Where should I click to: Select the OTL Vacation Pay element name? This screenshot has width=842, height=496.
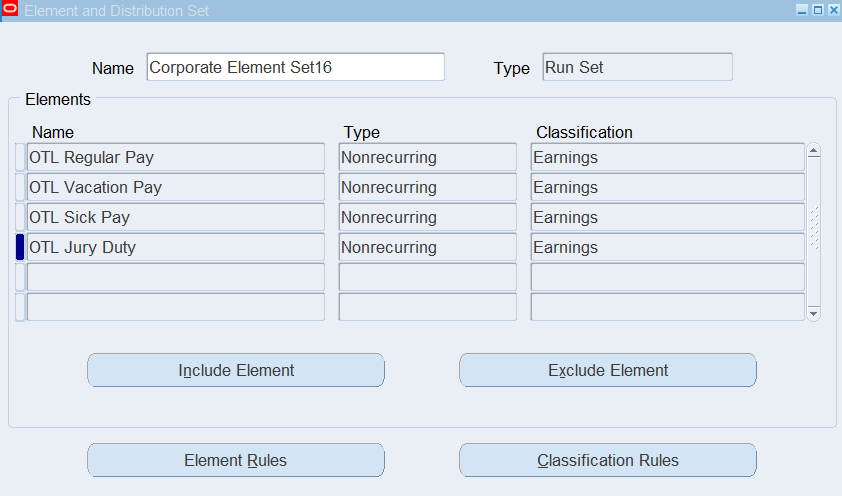coord(175,187)
